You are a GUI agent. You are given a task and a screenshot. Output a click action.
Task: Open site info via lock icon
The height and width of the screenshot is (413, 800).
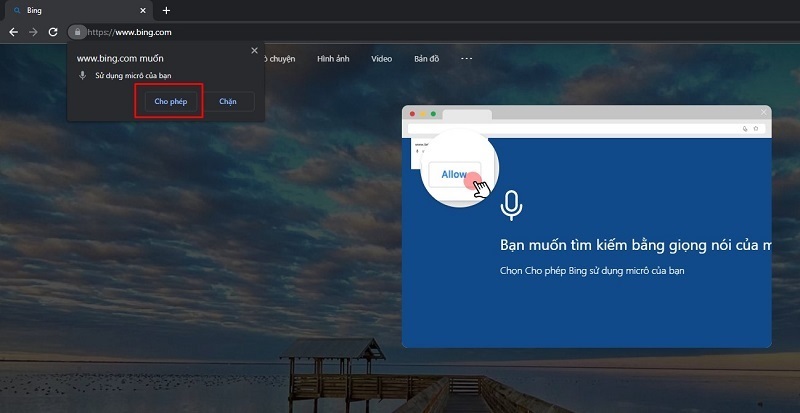click(x=77, y=32)
